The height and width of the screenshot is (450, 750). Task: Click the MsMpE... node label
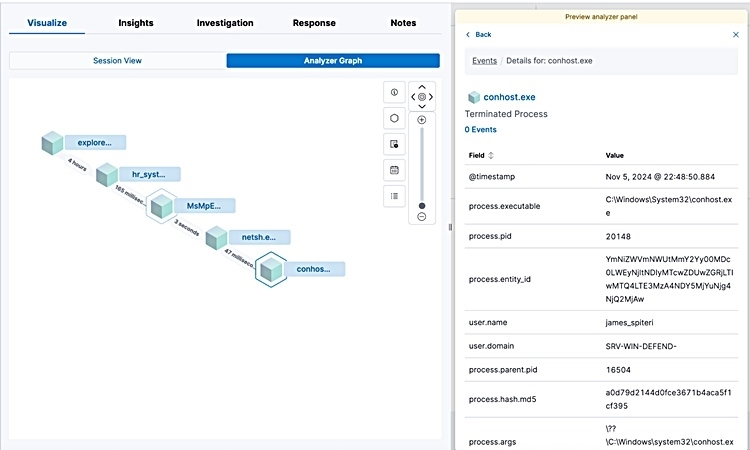tap(204, 206)
